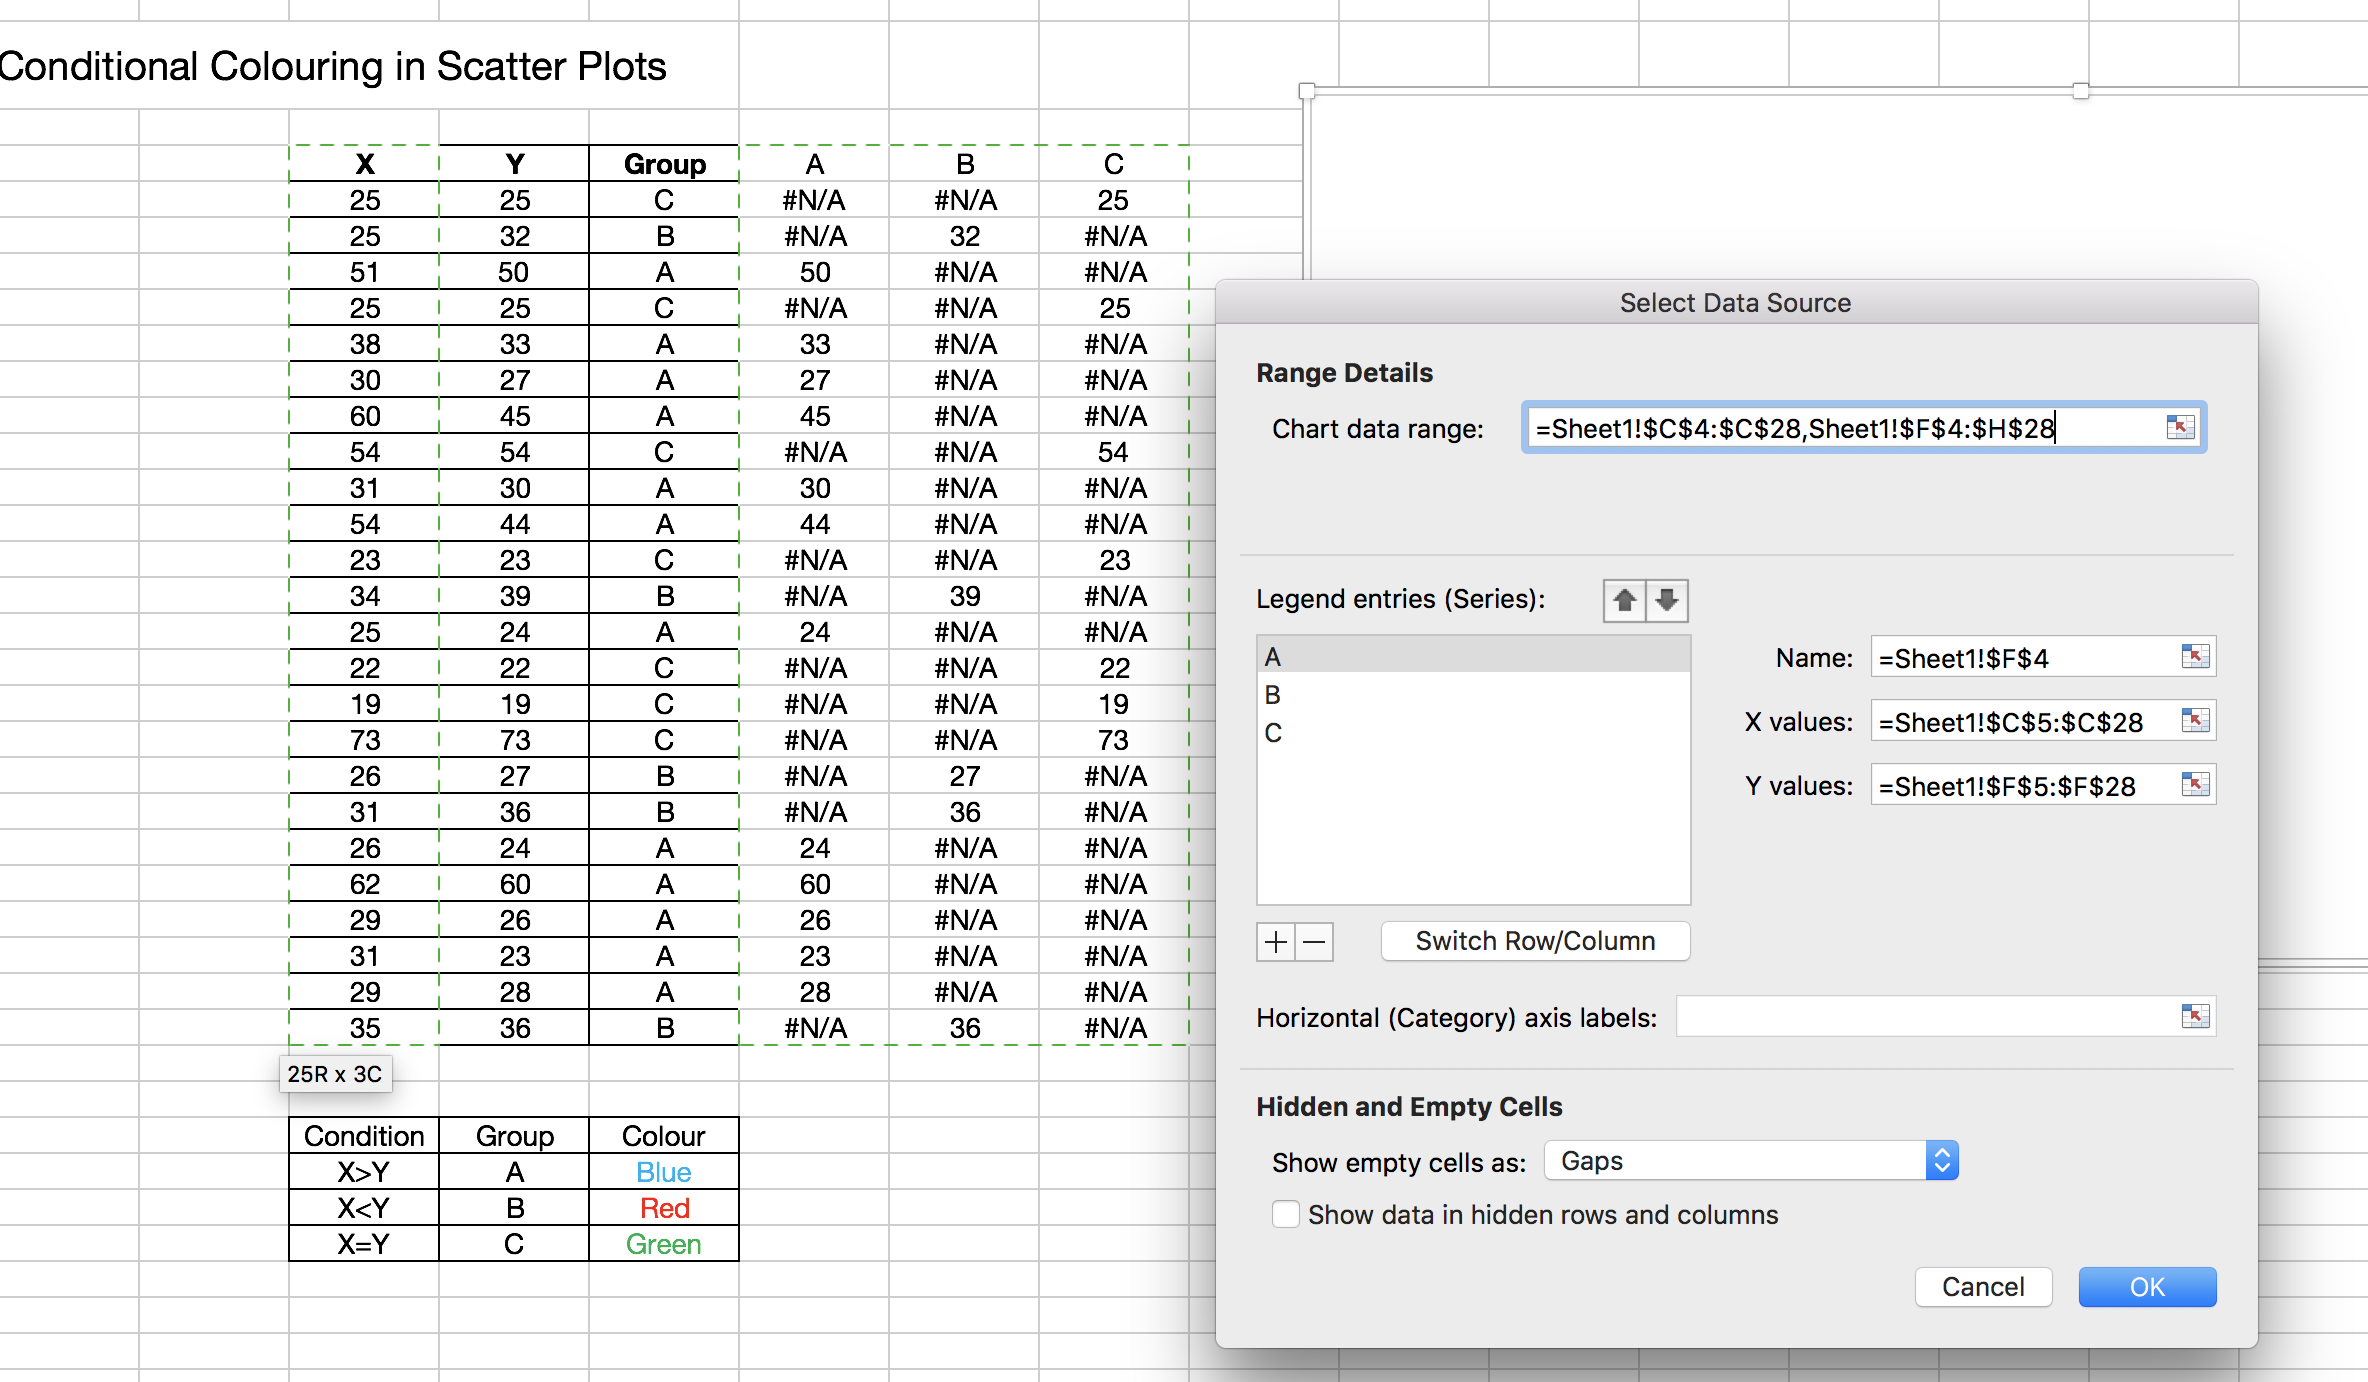
Task: Click the Red colour cell
Action: [x=664, y=1208]
